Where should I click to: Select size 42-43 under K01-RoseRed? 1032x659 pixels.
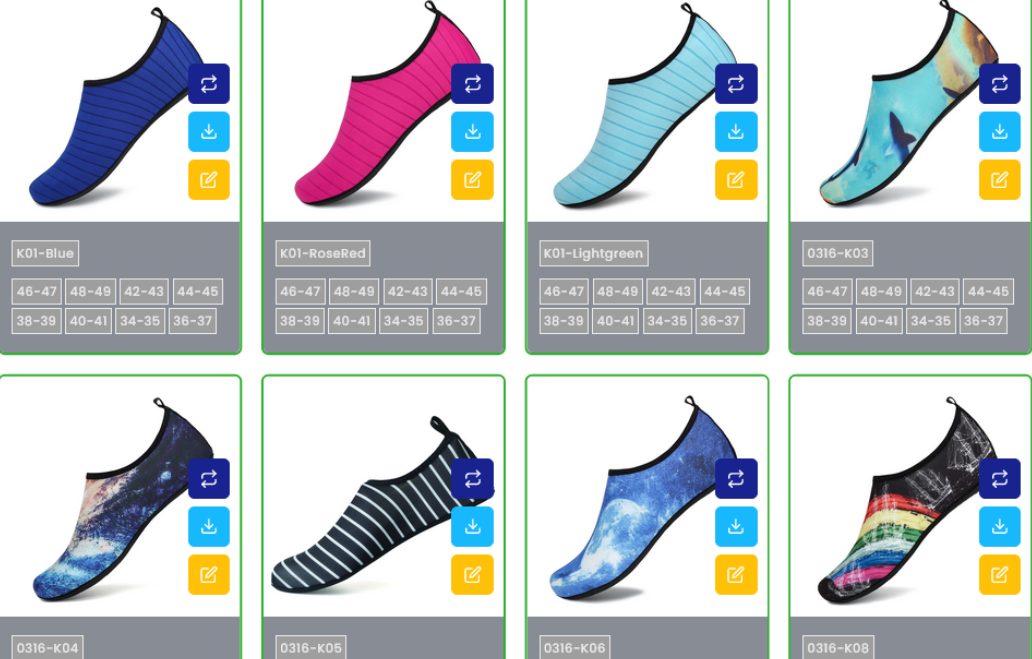tap(407, 292)
